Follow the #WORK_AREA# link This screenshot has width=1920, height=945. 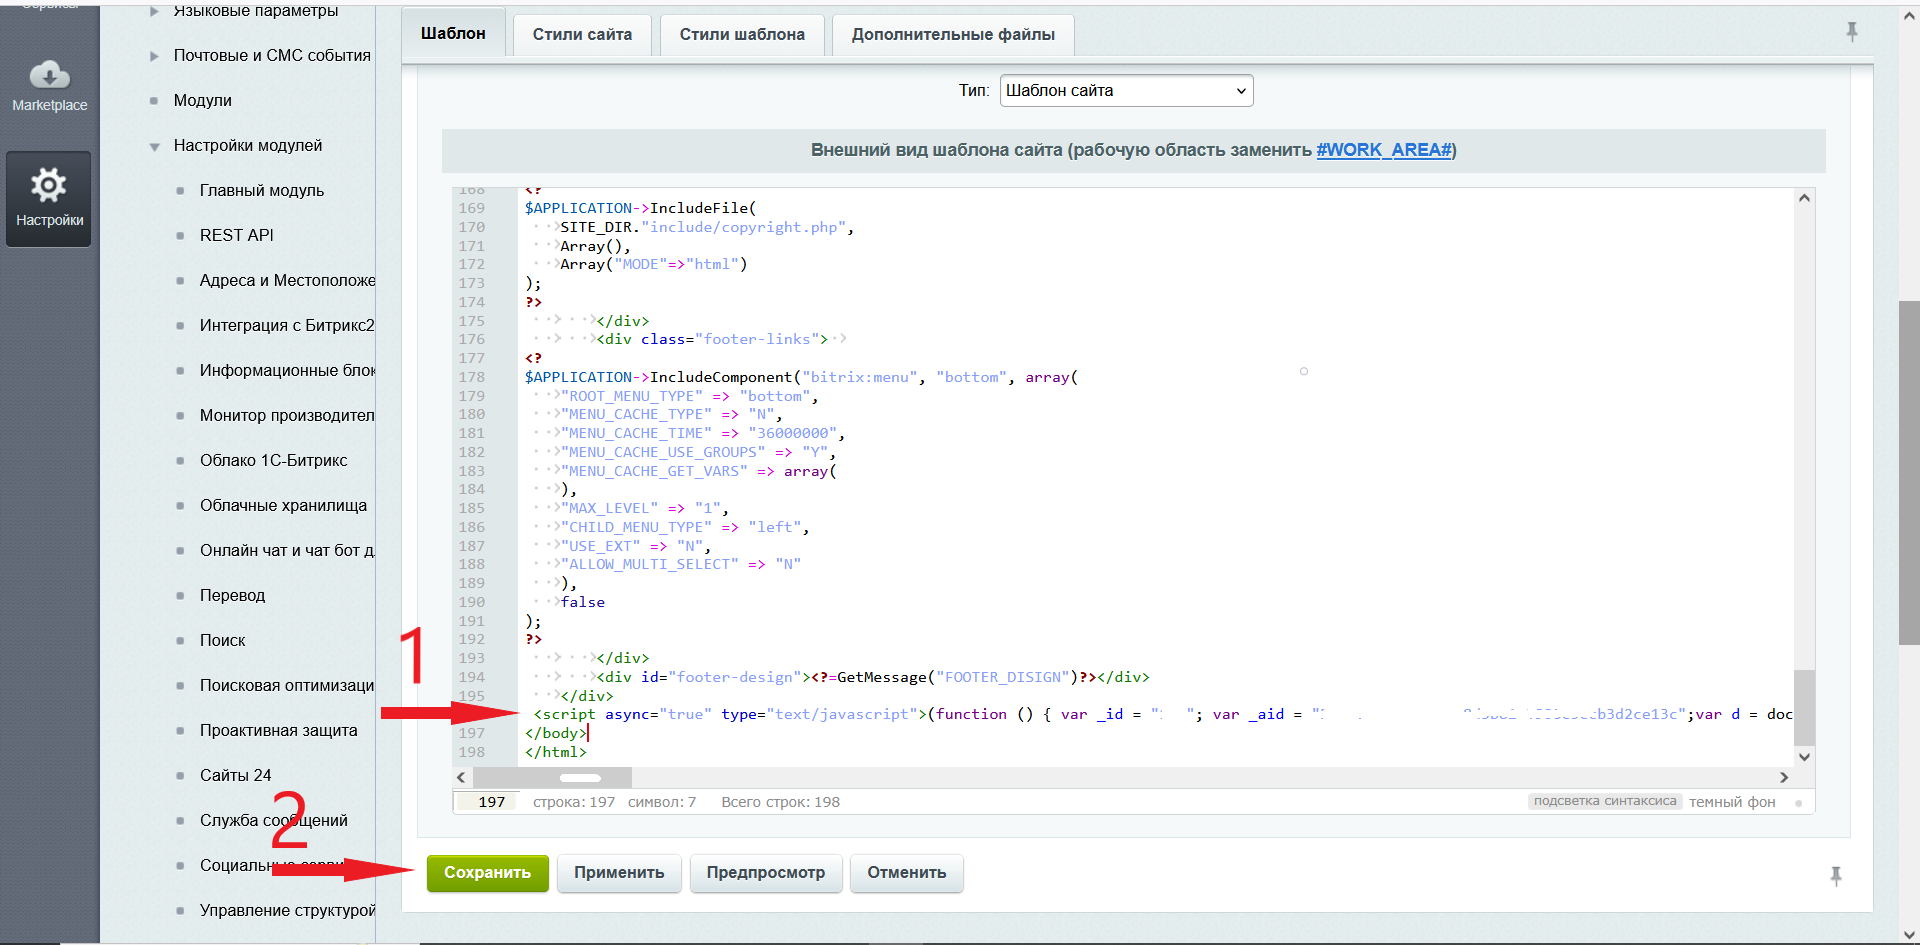[1384, 150]
